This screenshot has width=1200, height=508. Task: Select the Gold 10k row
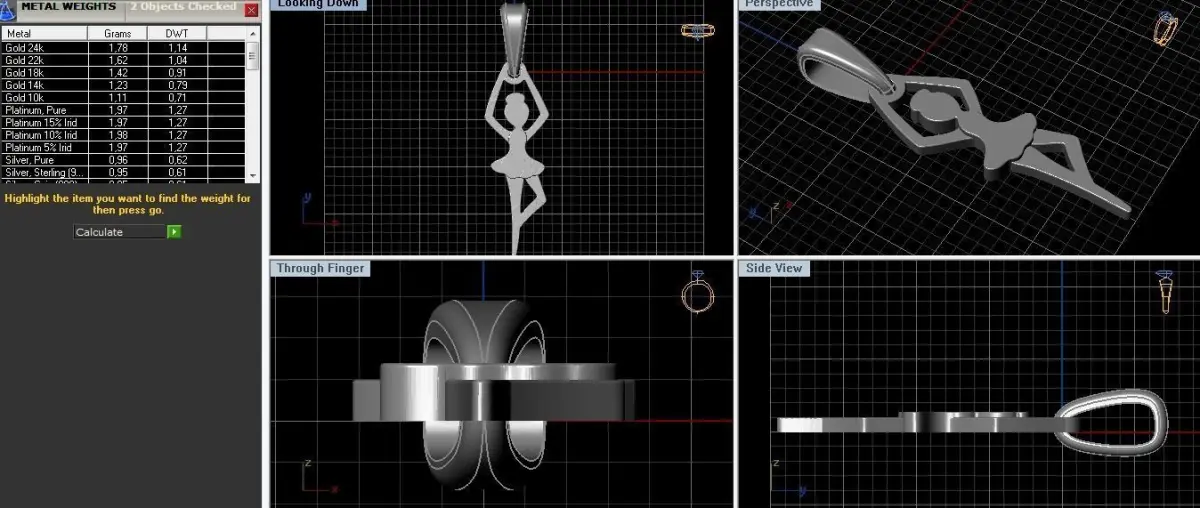coord(123,97)
